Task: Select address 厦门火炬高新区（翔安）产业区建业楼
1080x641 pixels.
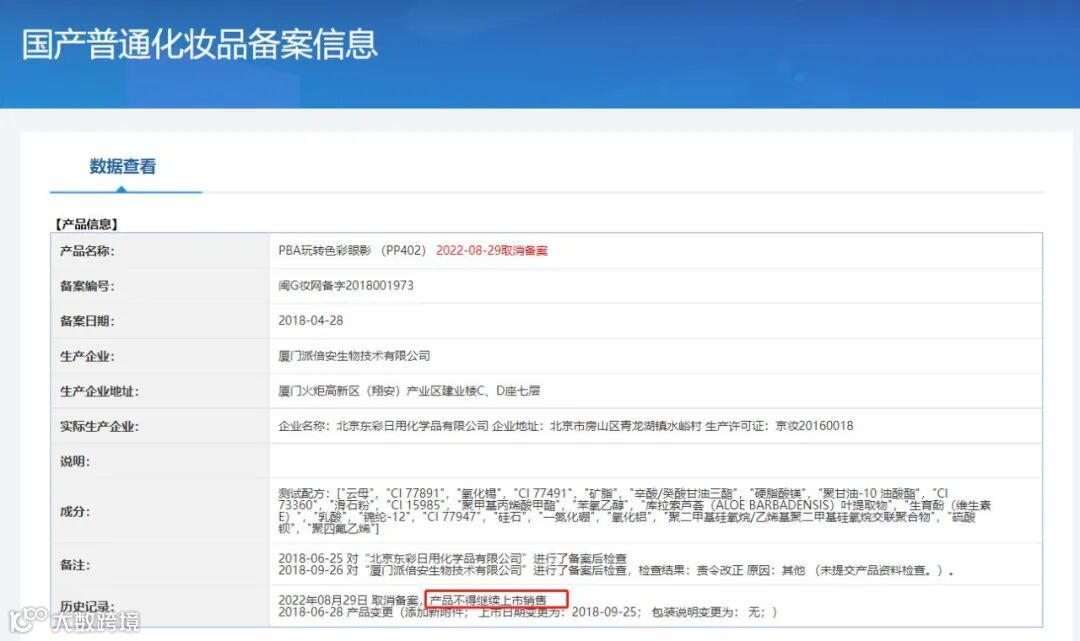Action: pos(409,391)
